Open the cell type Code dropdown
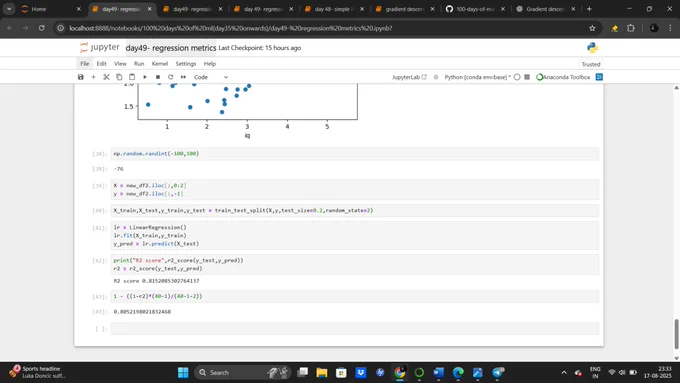This screenshot has height=383, width=680. 211,77
